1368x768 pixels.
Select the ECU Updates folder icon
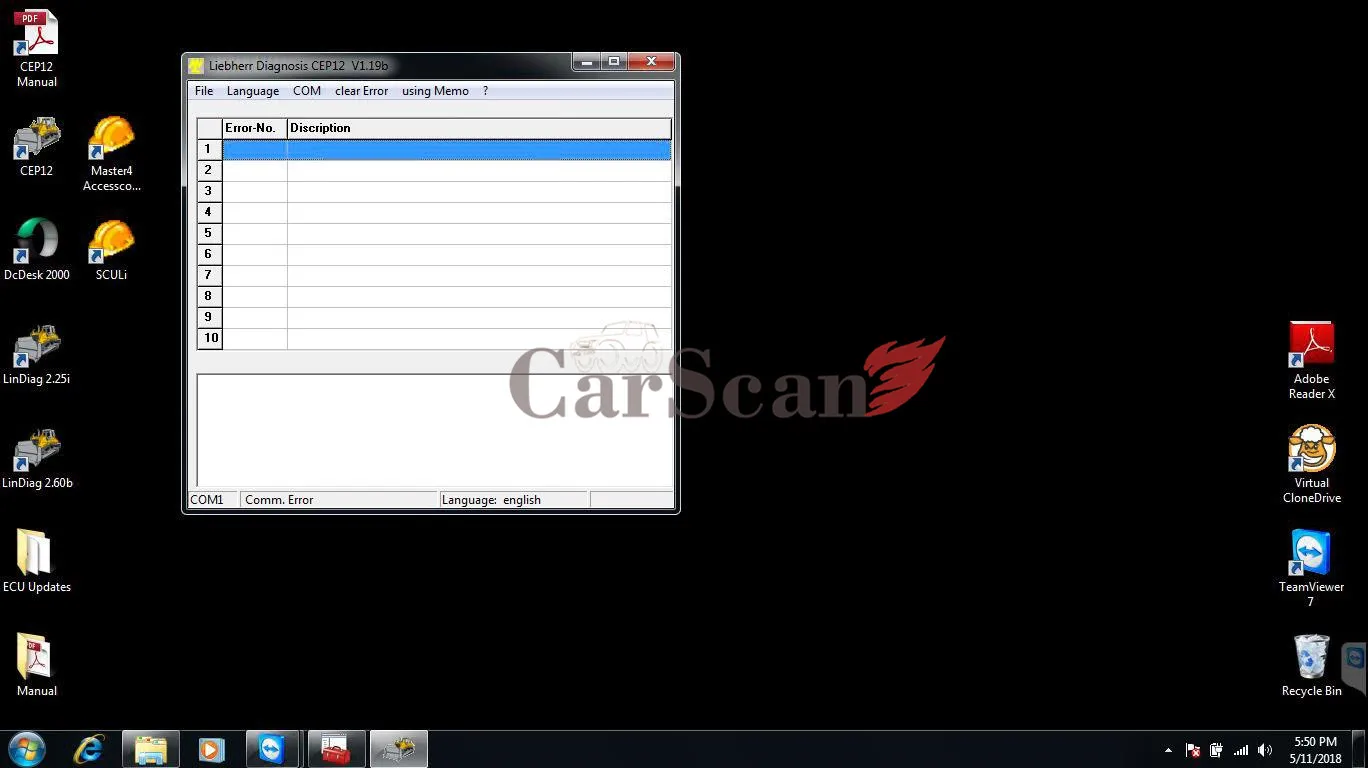37,562
